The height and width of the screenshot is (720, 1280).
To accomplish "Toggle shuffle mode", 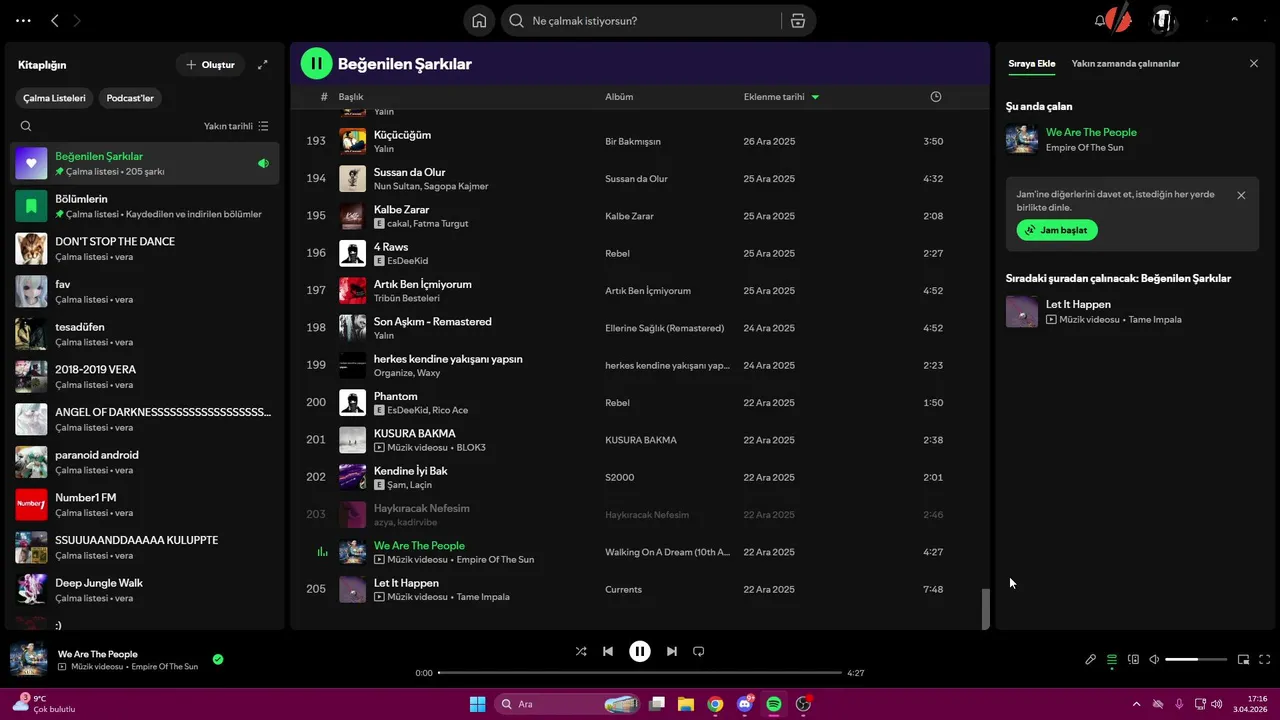I will [x=581, y=651].
